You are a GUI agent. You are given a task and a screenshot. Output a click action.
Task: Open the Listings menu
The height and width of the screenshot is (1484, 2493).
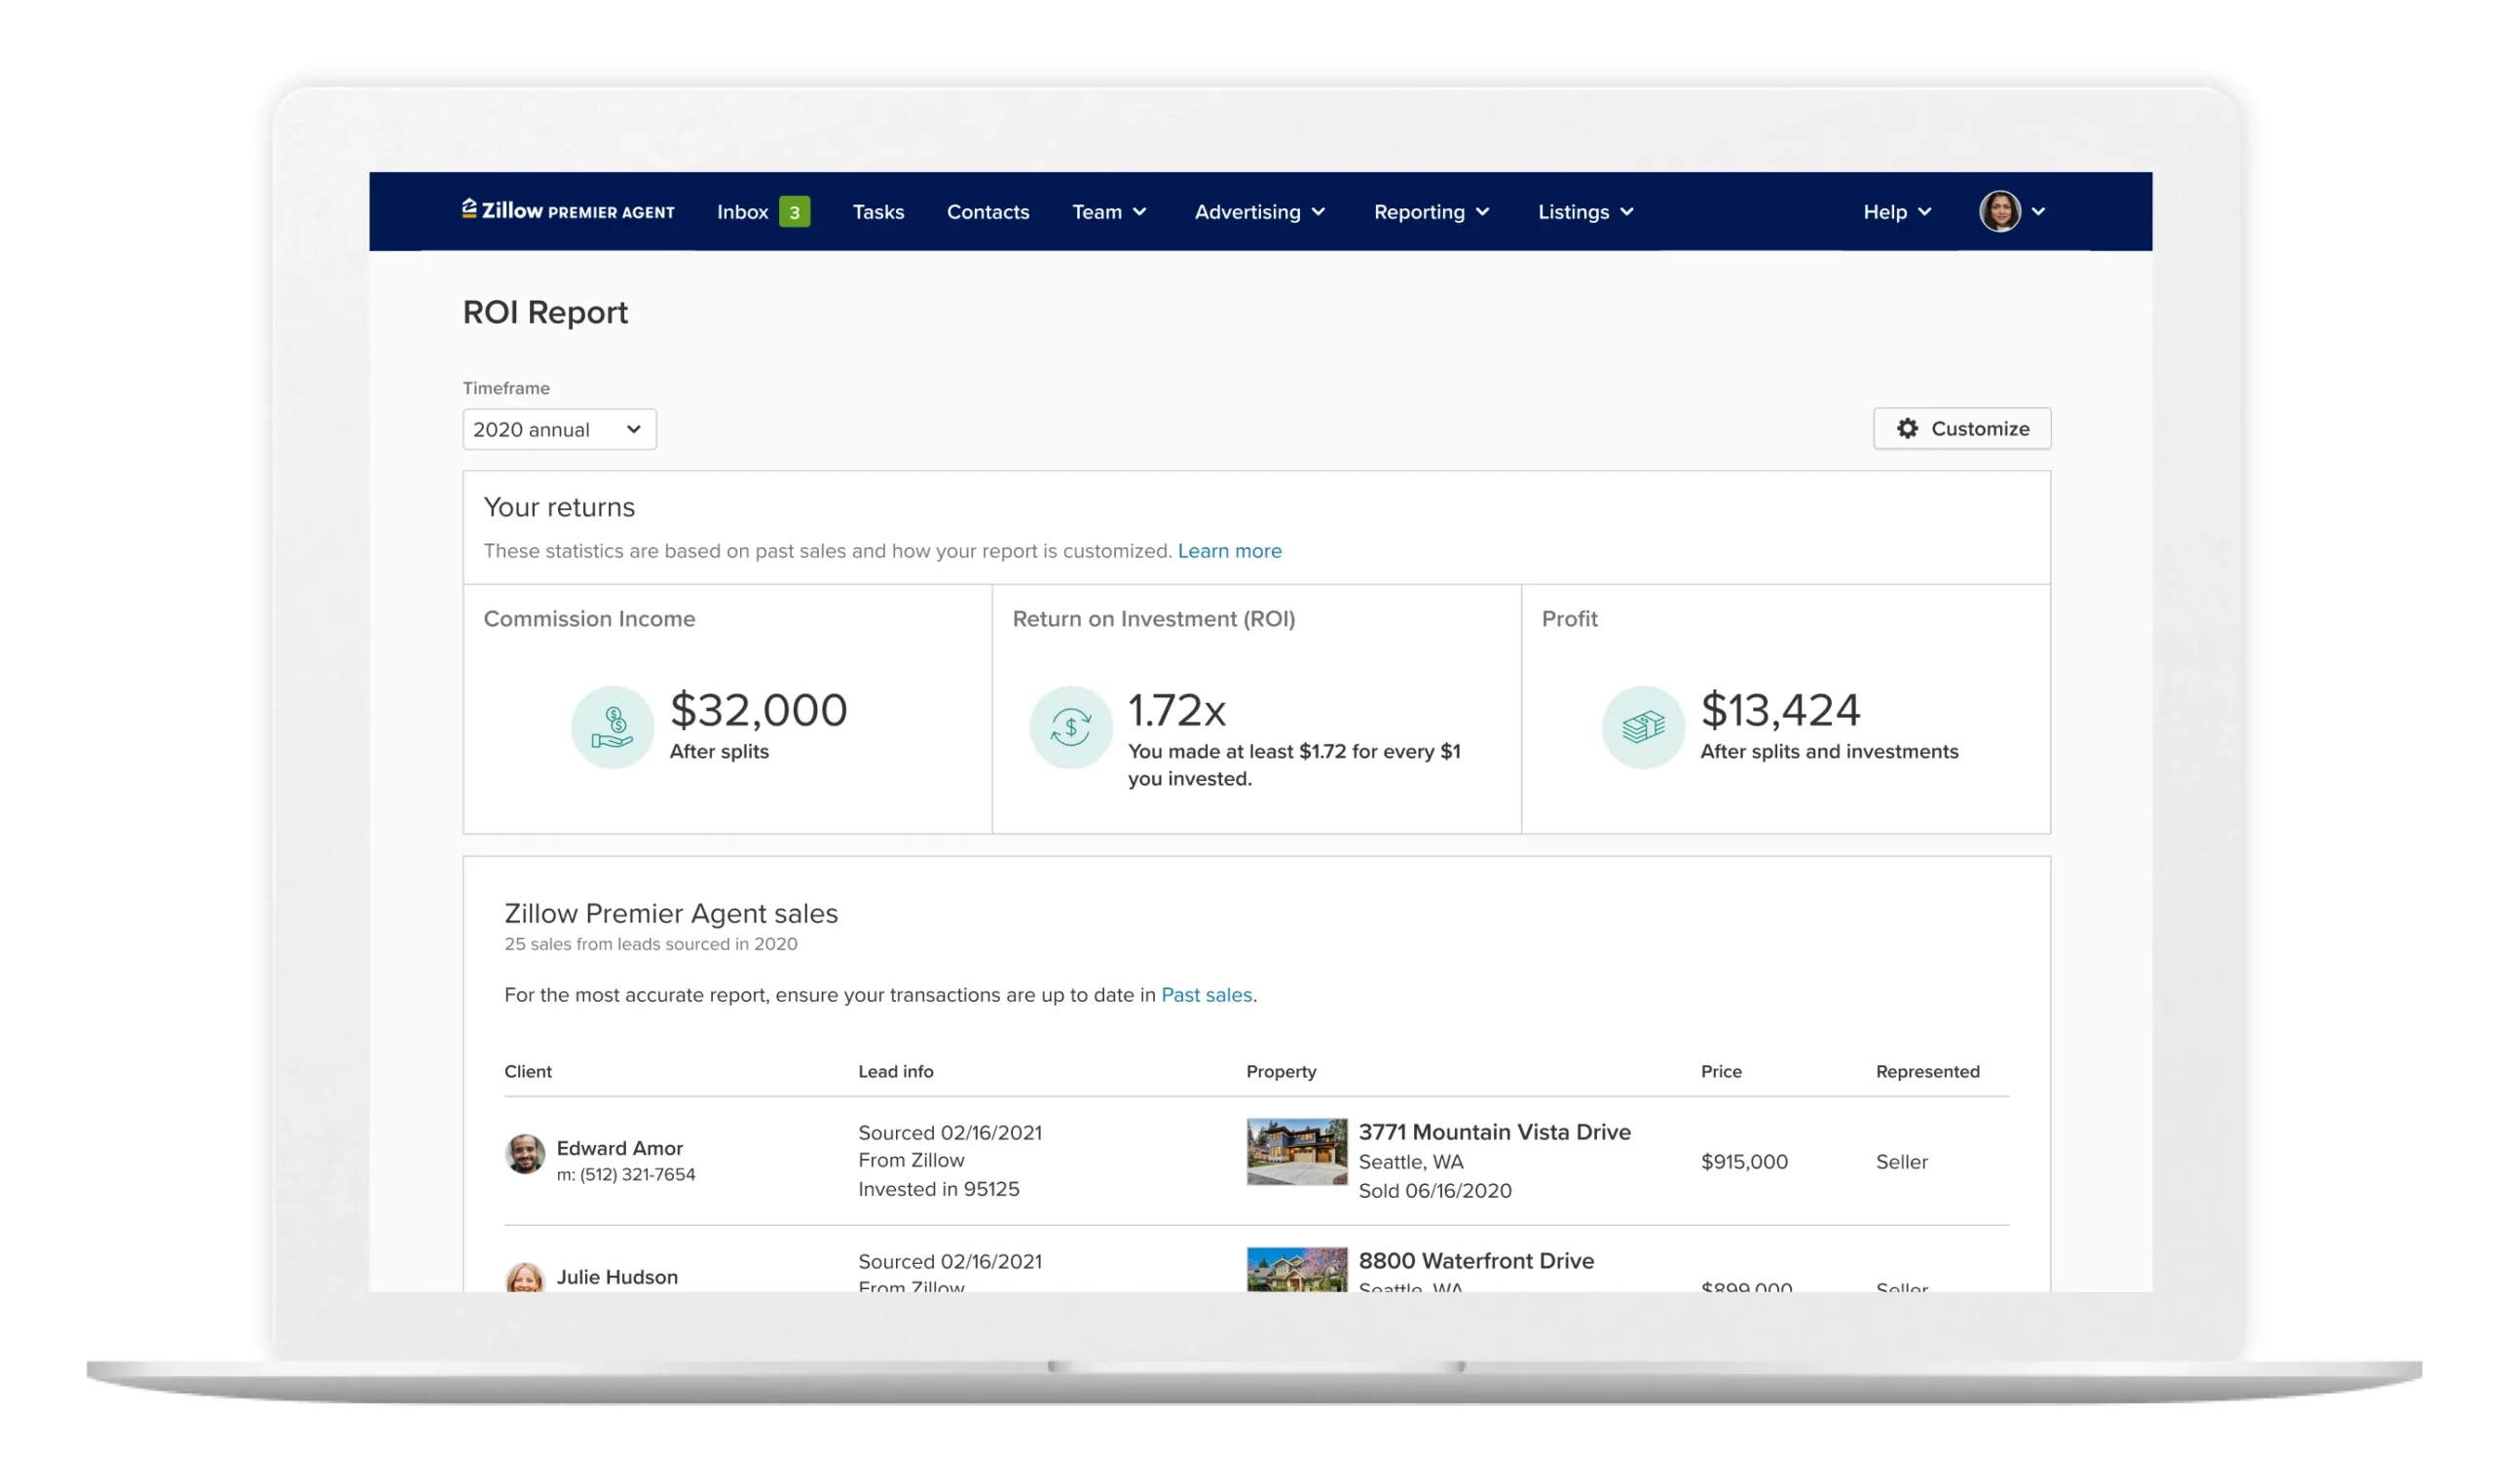pos(1584,212)
